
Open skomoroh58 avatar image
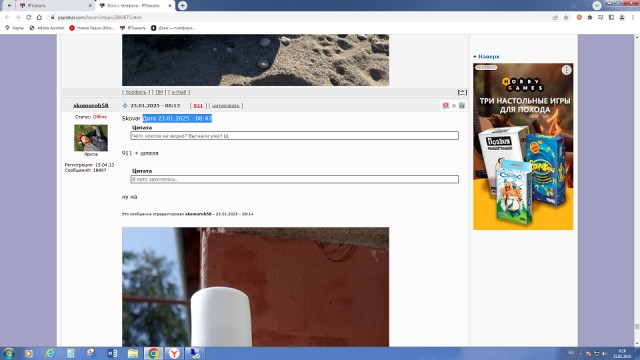point(91,138)
